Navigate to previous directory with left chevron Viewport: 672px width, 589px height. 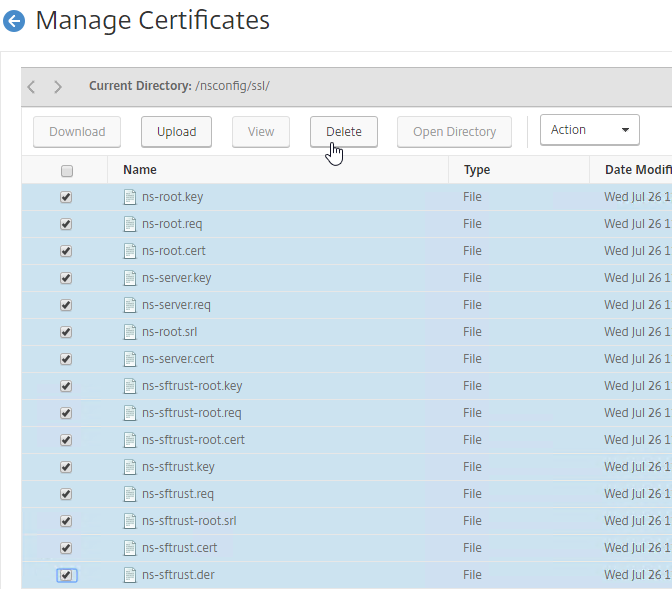click(31, 87)
